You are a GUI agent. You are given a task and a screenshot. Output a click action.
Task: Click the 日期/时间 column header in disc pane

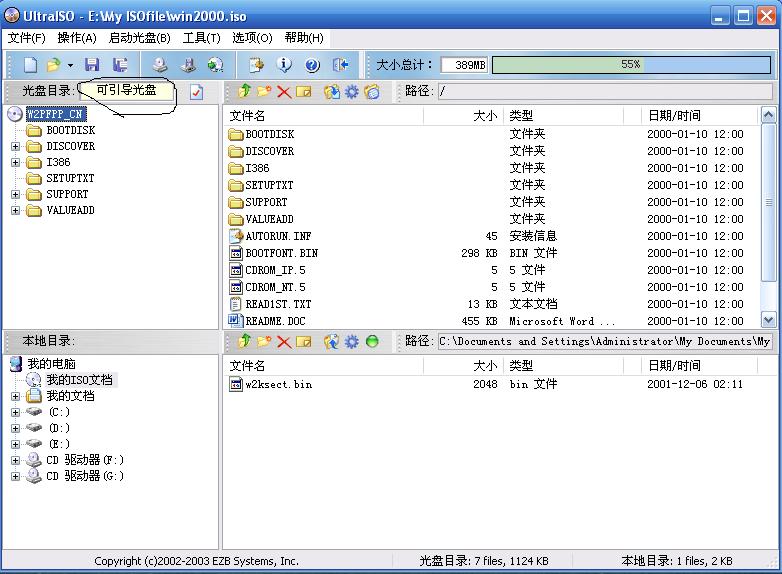click(699, 116)
